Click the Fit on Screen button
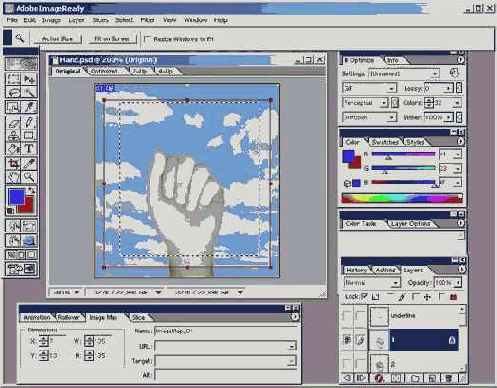 (112, 39)
